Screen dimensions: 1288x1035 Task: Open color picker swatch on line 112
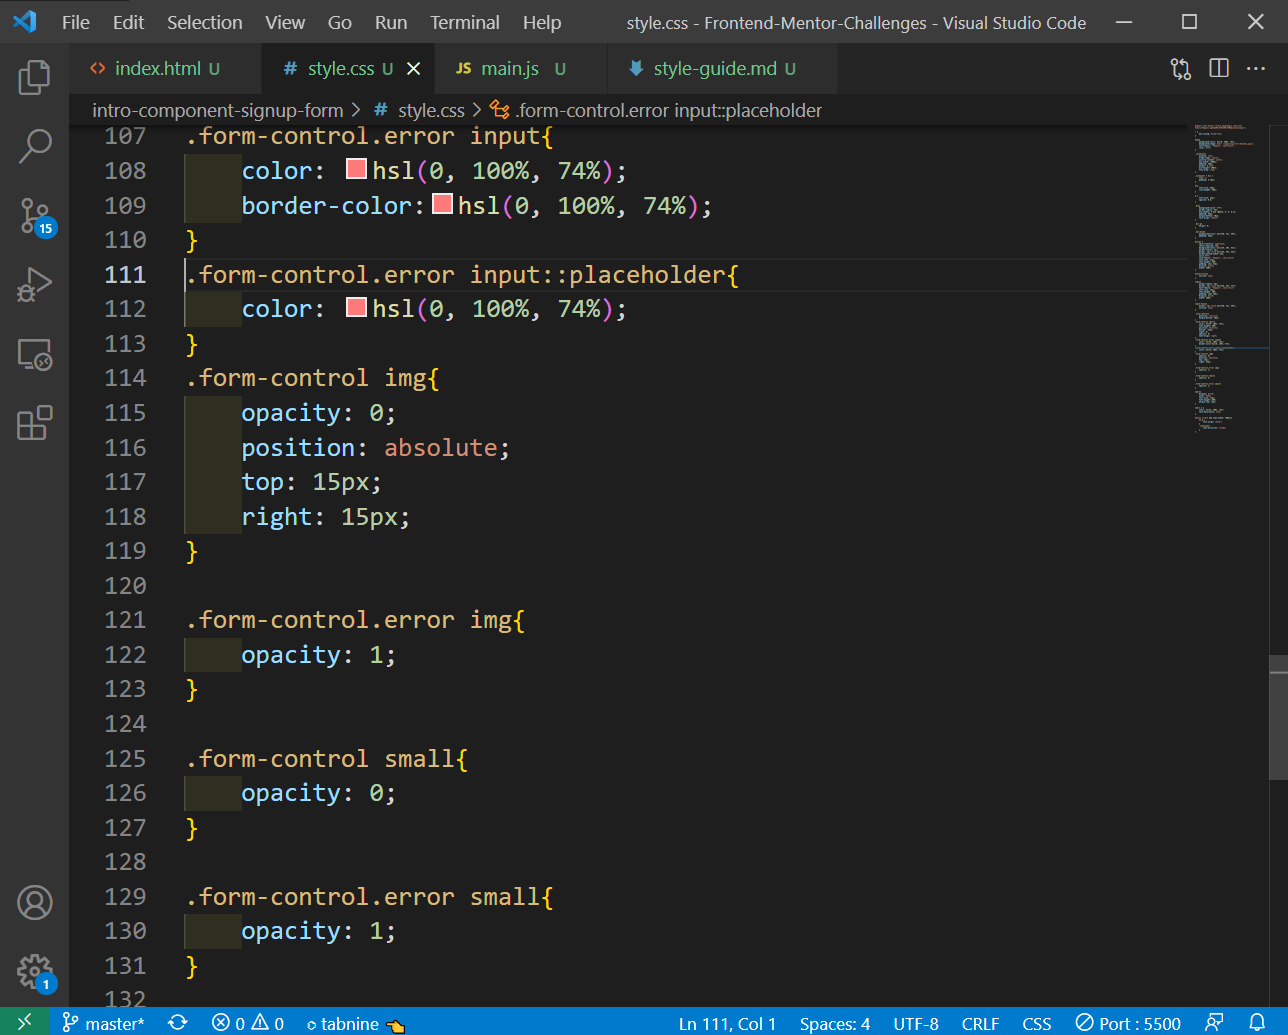point(356,307)
